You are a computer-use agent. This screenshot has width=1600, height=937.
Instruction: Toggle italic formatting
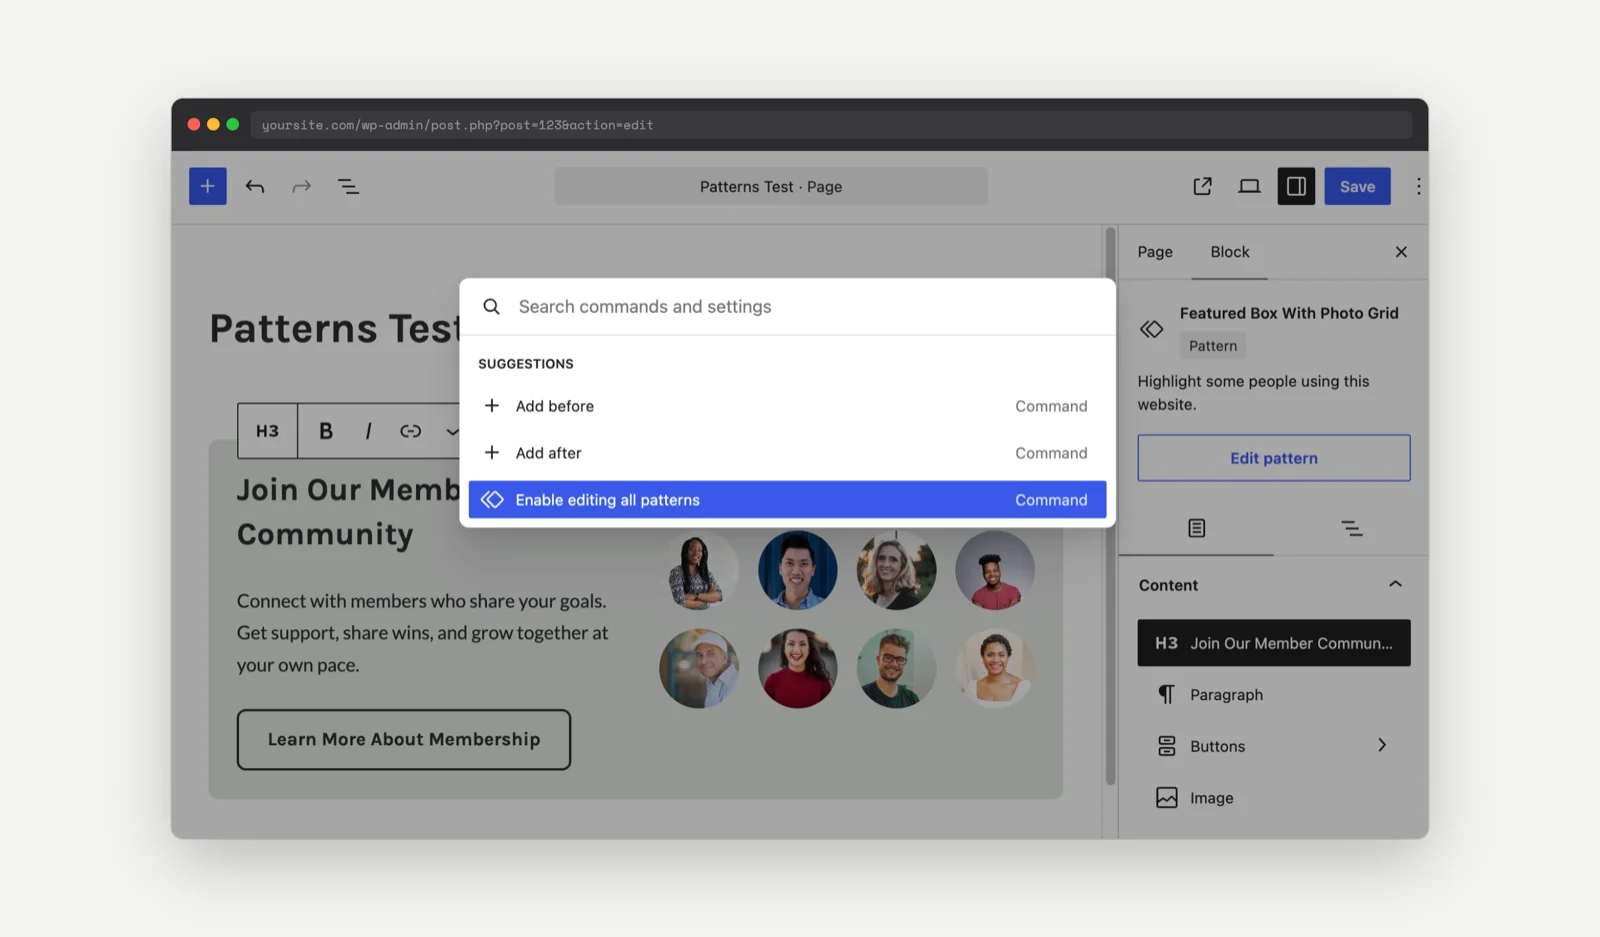click(368, 431)
